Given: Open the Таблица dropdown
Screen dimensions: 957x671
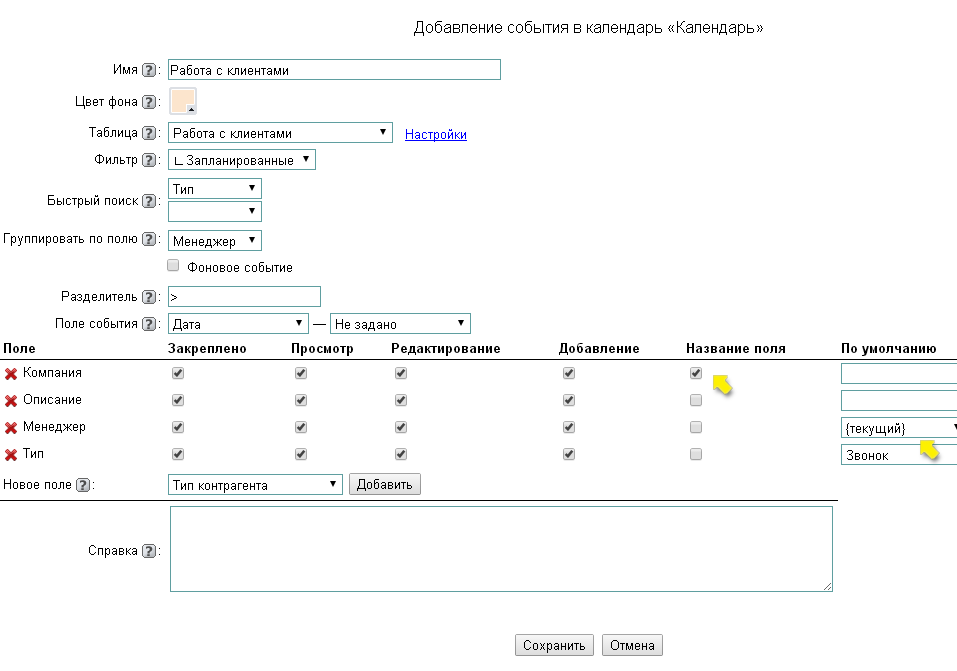Looking at the screenshot, I should (x=280, y=133).
